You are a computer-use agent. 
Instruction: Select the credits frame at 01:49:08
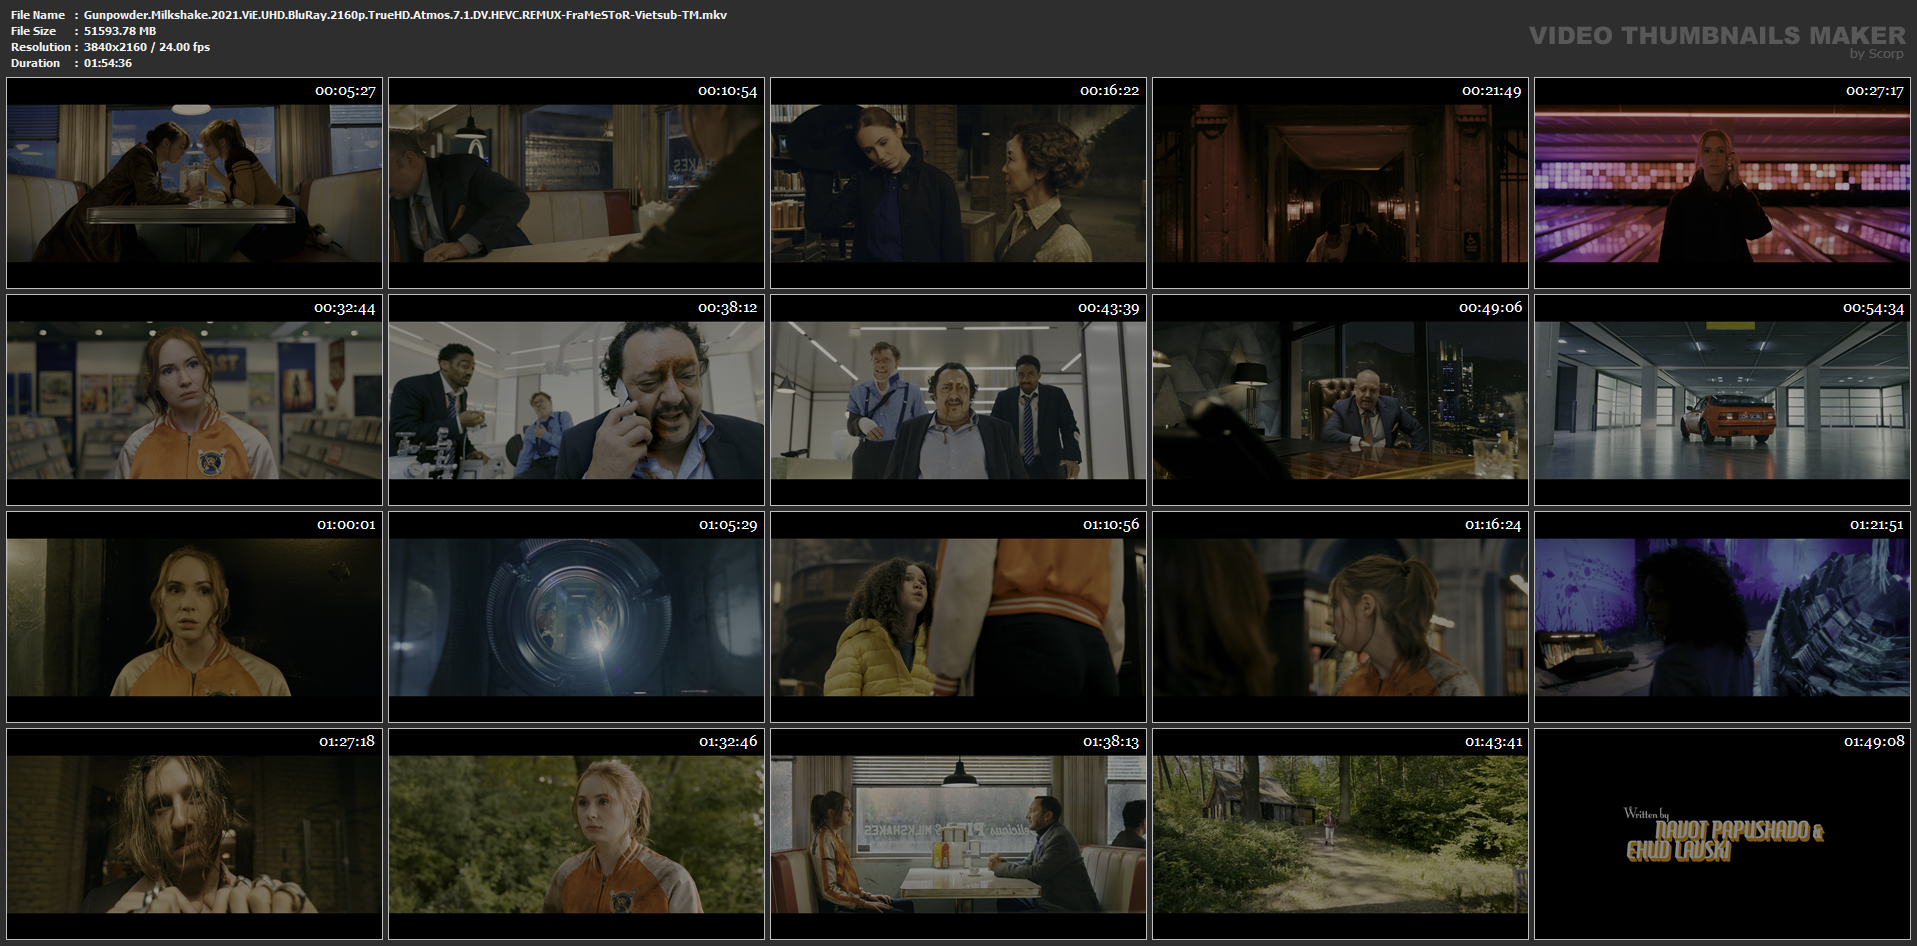[1722, 834]
